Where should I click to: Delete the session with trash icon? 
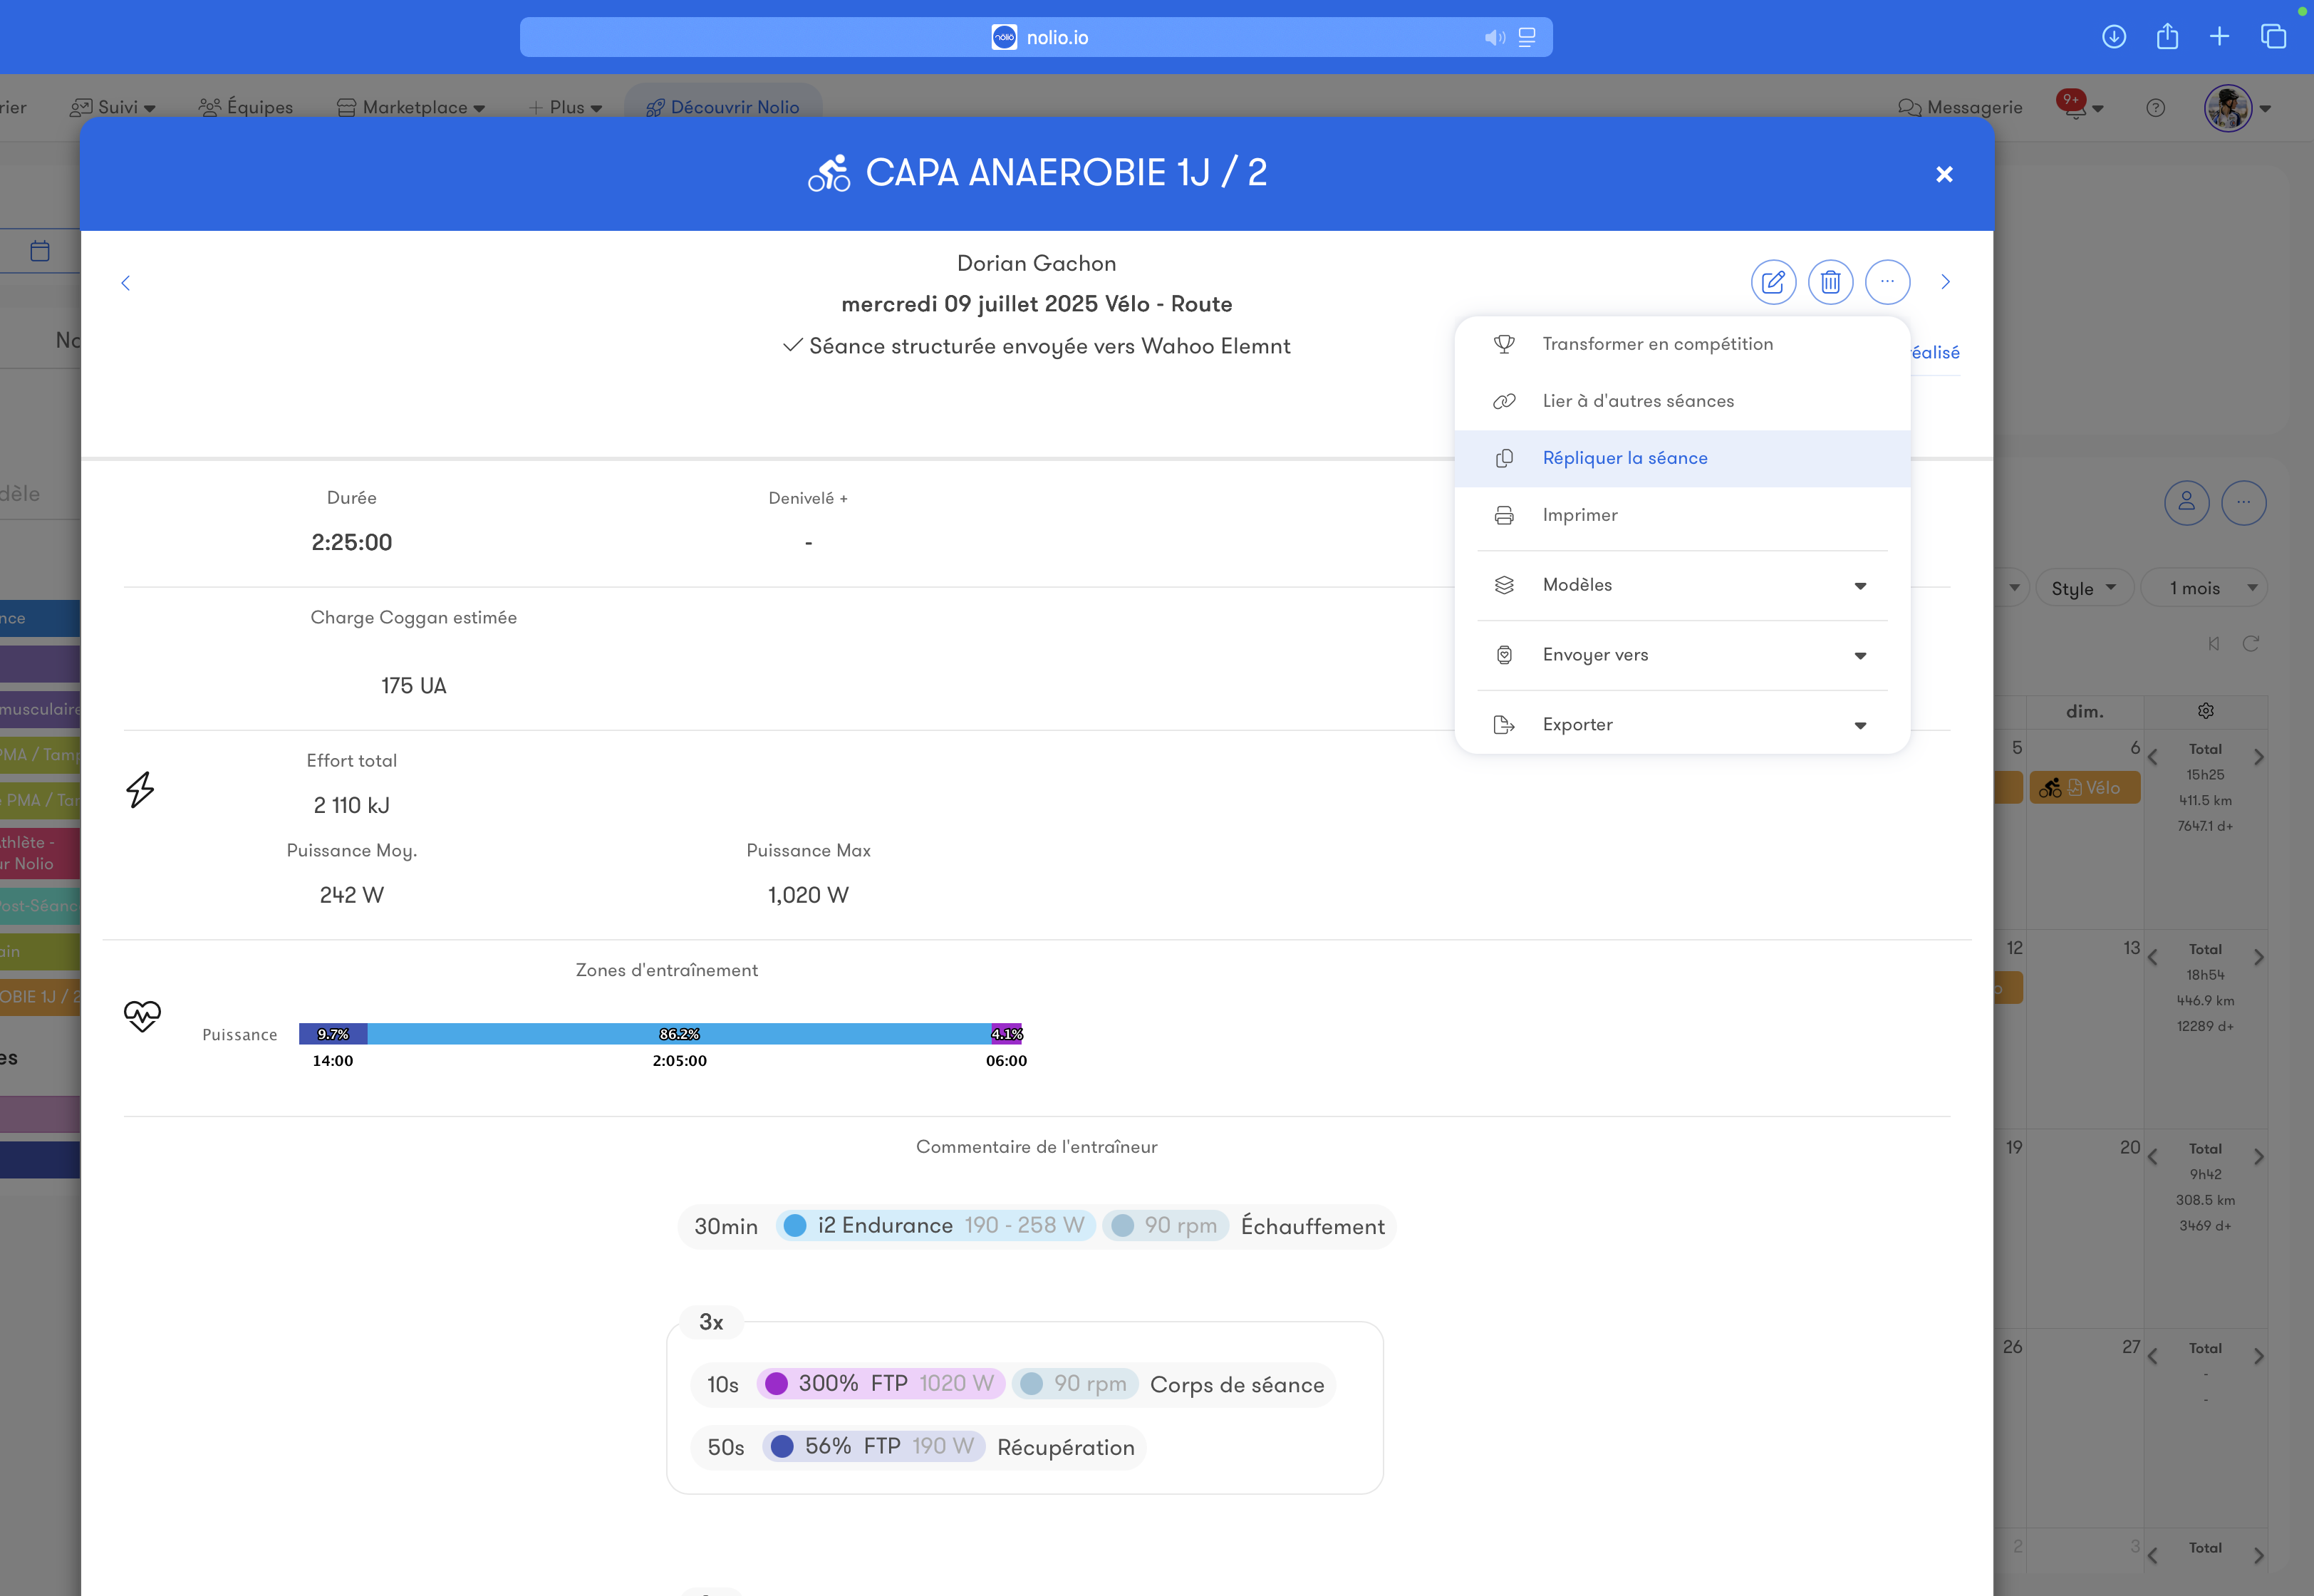coord(1830,282)
